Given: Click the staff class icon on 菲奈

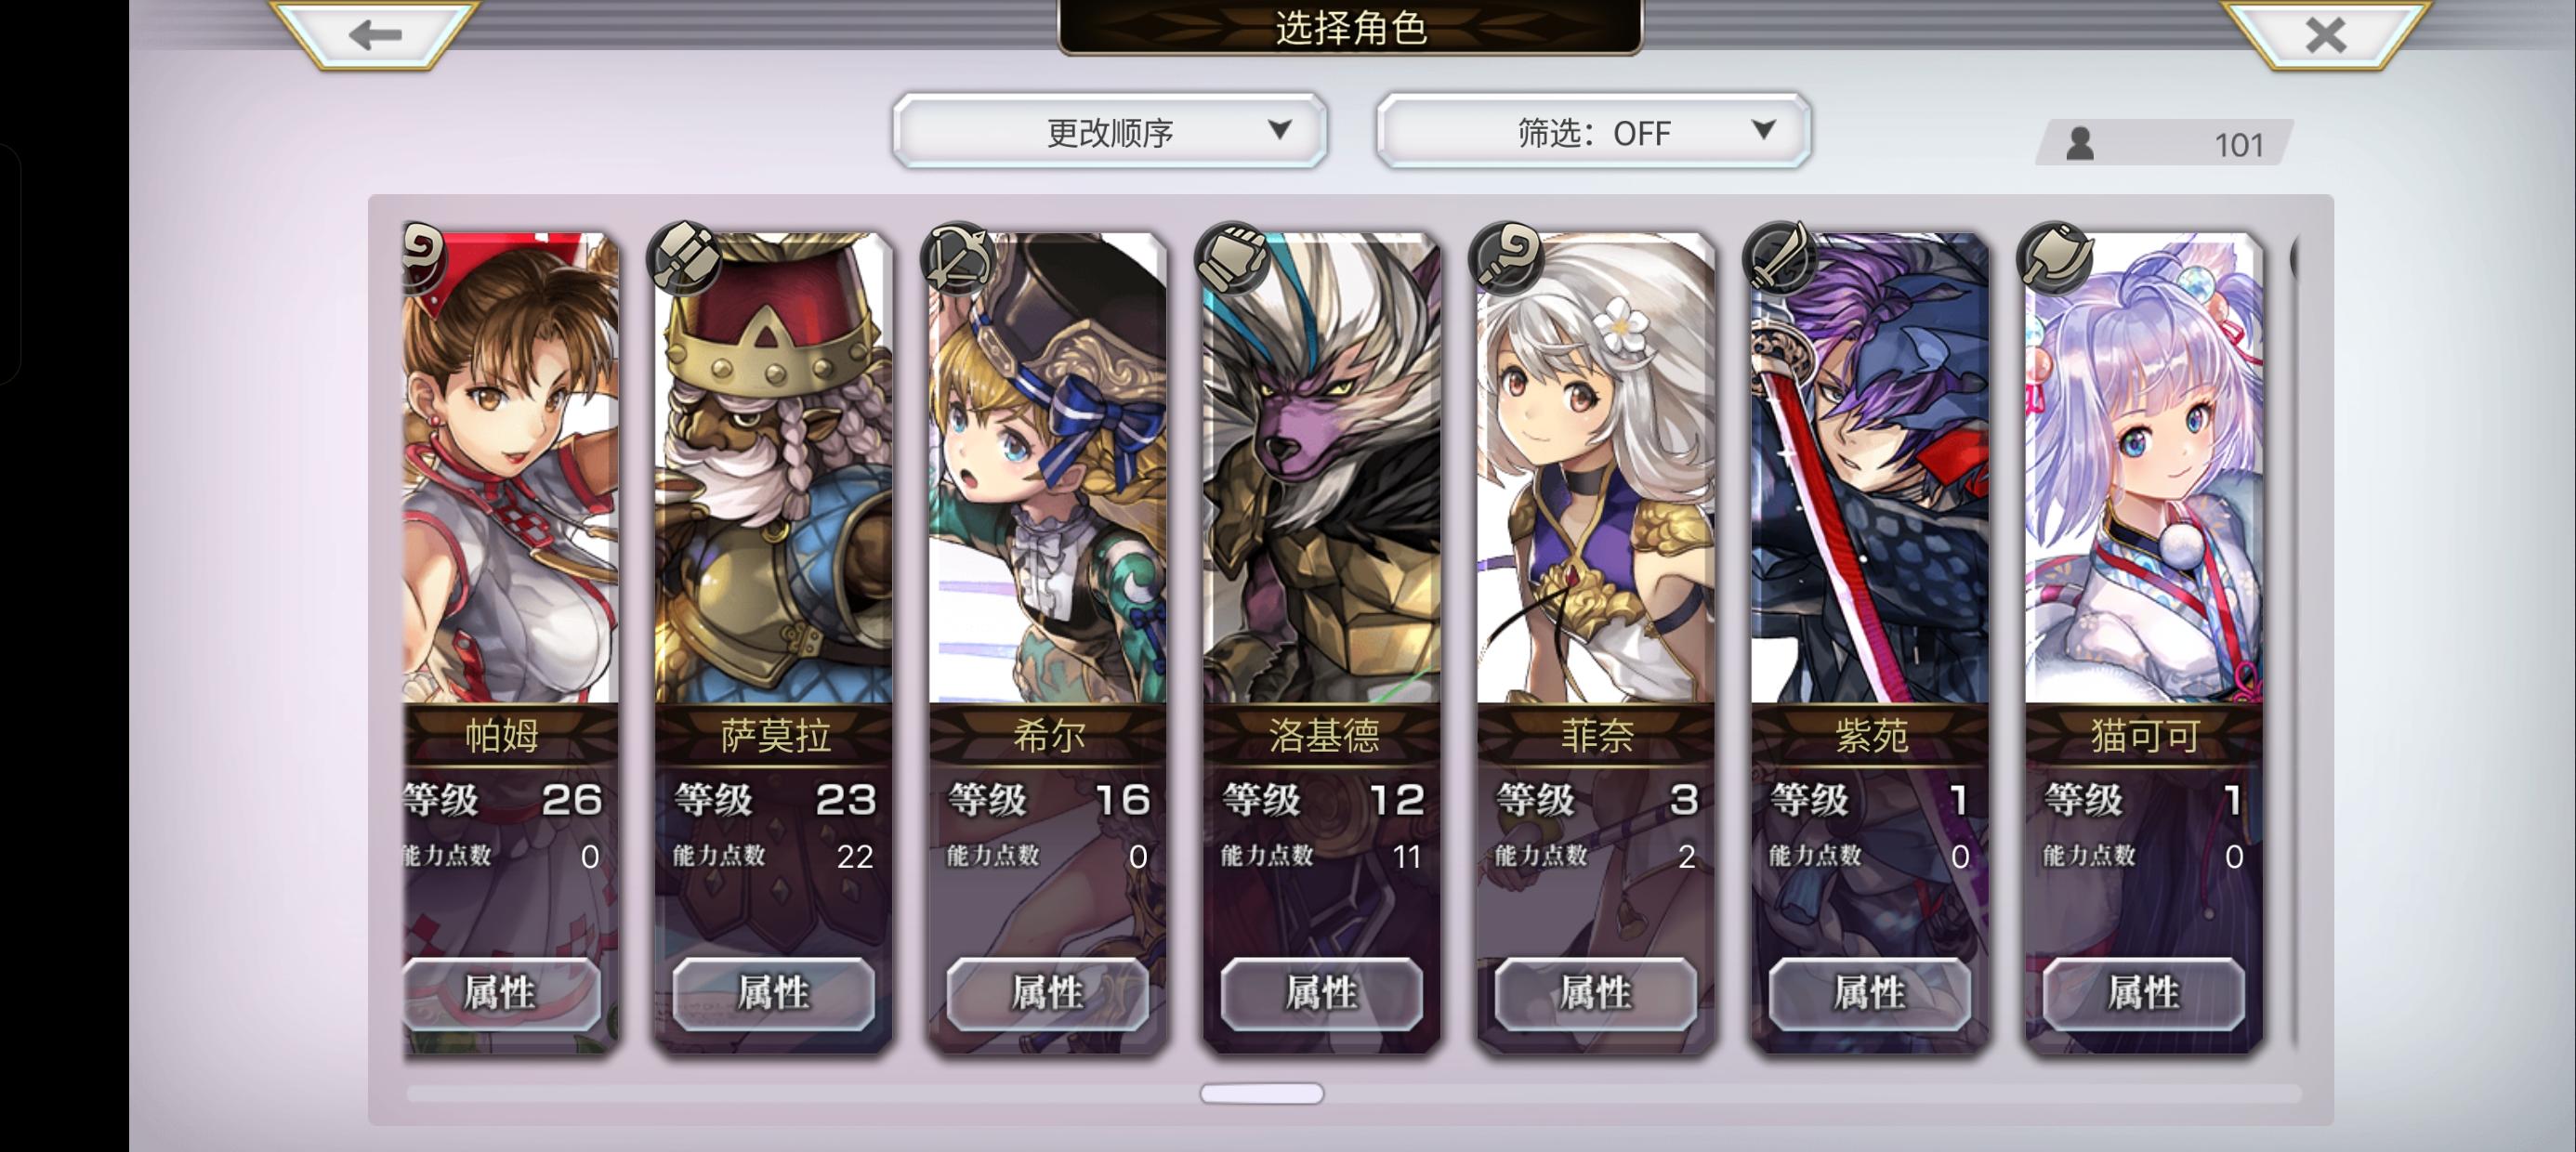Looking at the screenshot, I should click(x=1507, y=258).
